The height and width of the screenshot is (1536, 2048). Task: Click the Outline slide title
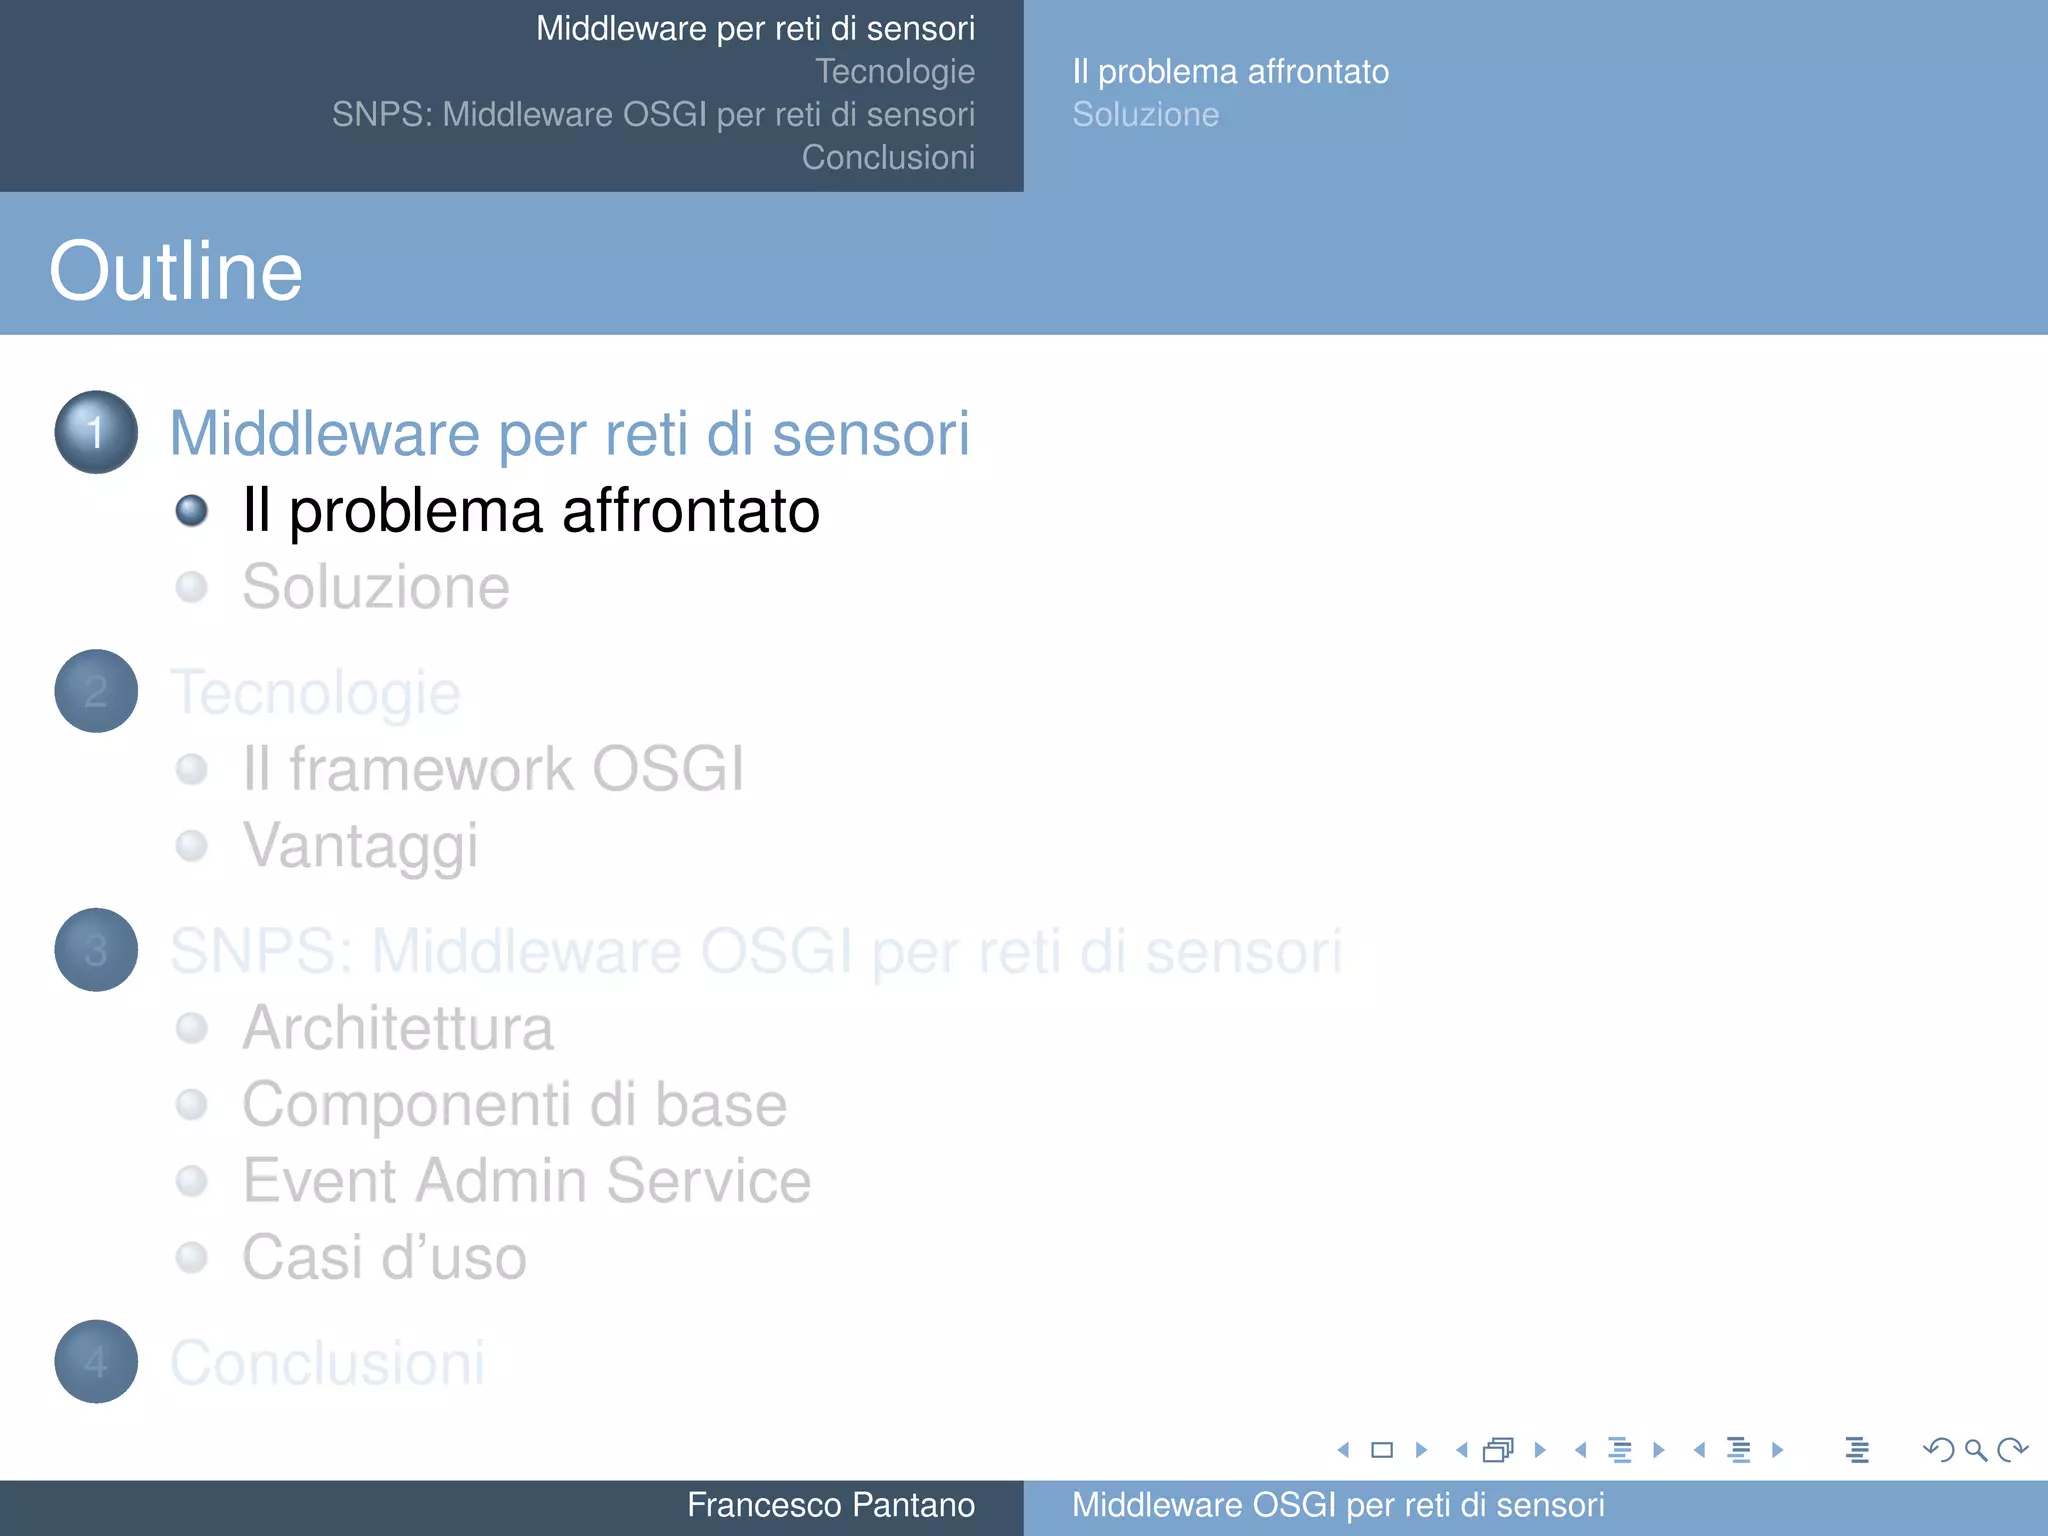coord(176,271)
